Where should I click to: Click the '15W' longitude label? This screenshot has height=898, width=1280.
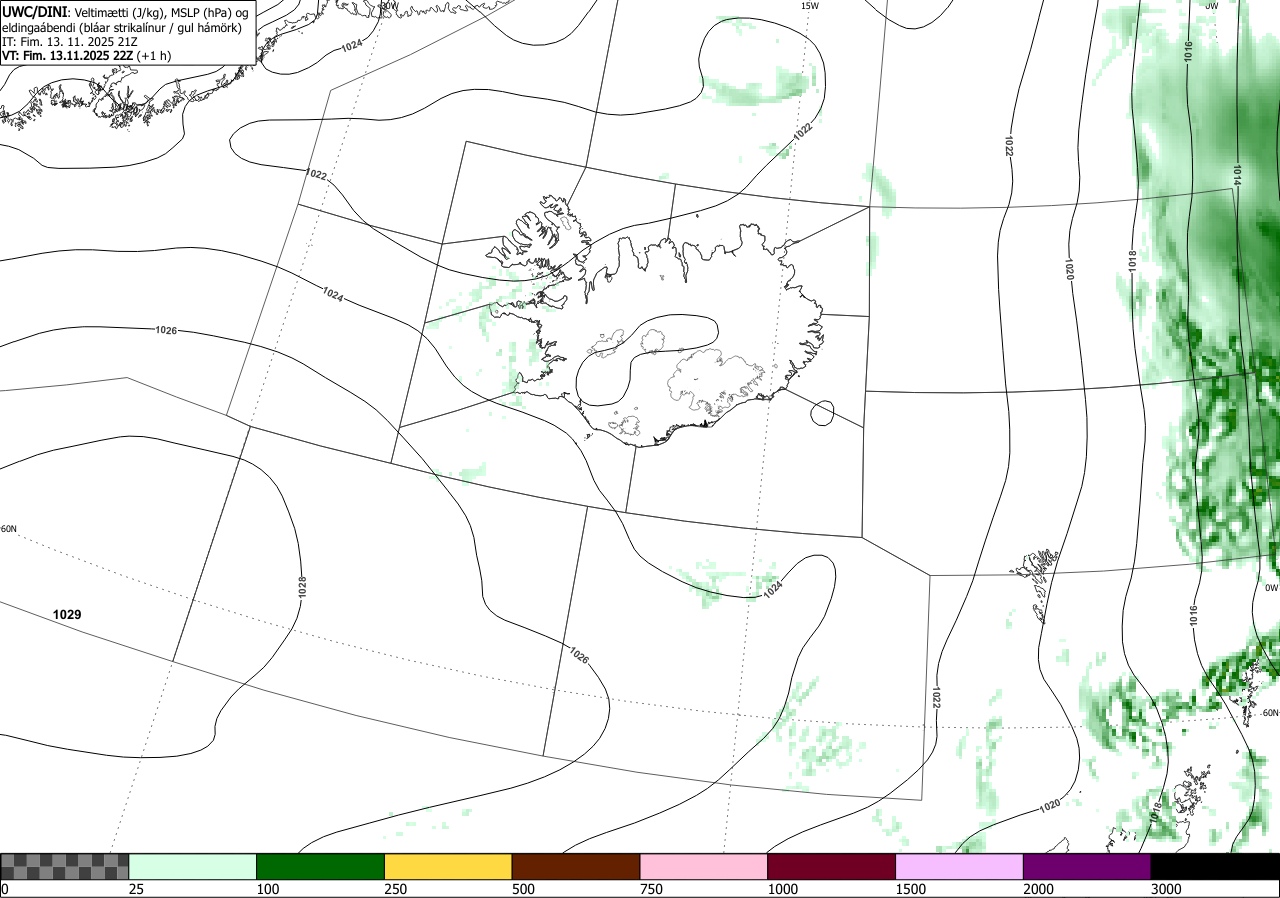coord(809,6)
